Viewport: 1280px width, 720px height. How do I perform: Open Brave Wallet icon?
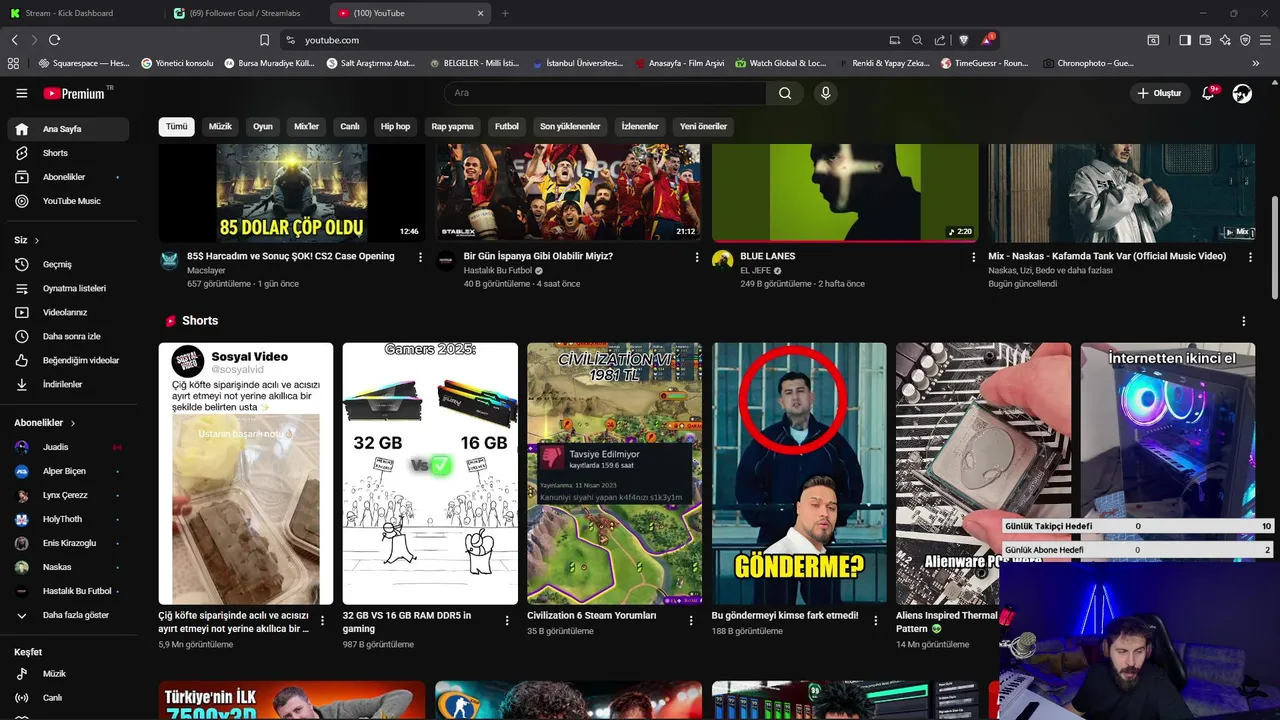1205,40
